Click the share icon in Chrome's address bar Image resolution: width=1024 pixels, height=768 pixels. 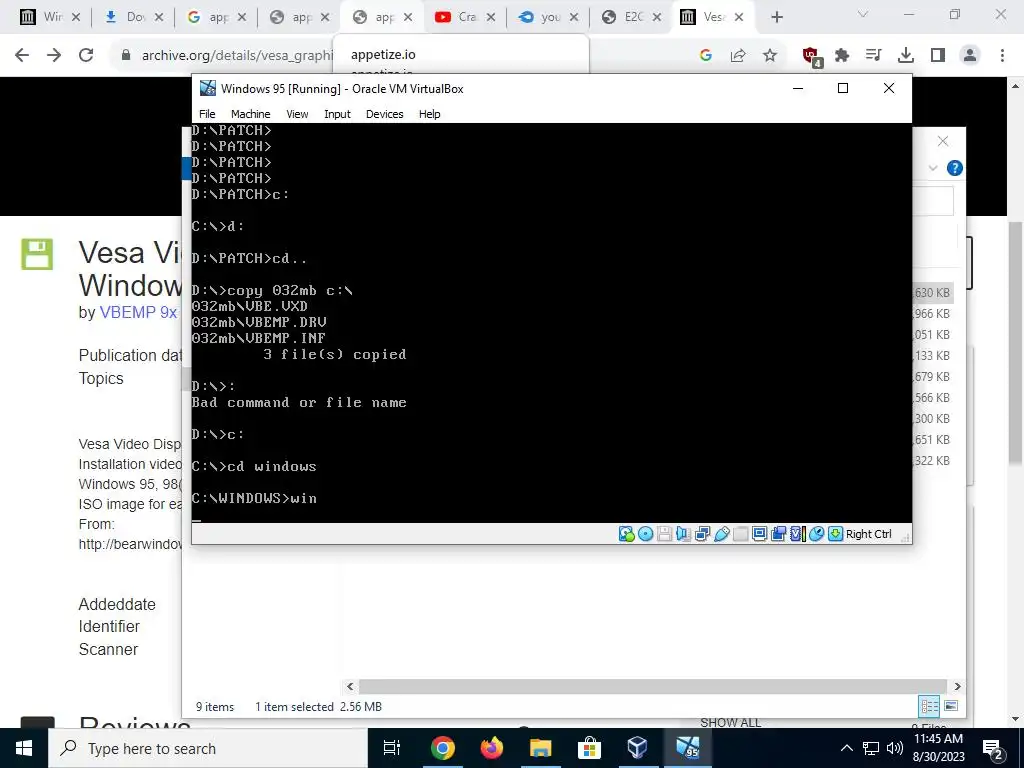(738, 56)
